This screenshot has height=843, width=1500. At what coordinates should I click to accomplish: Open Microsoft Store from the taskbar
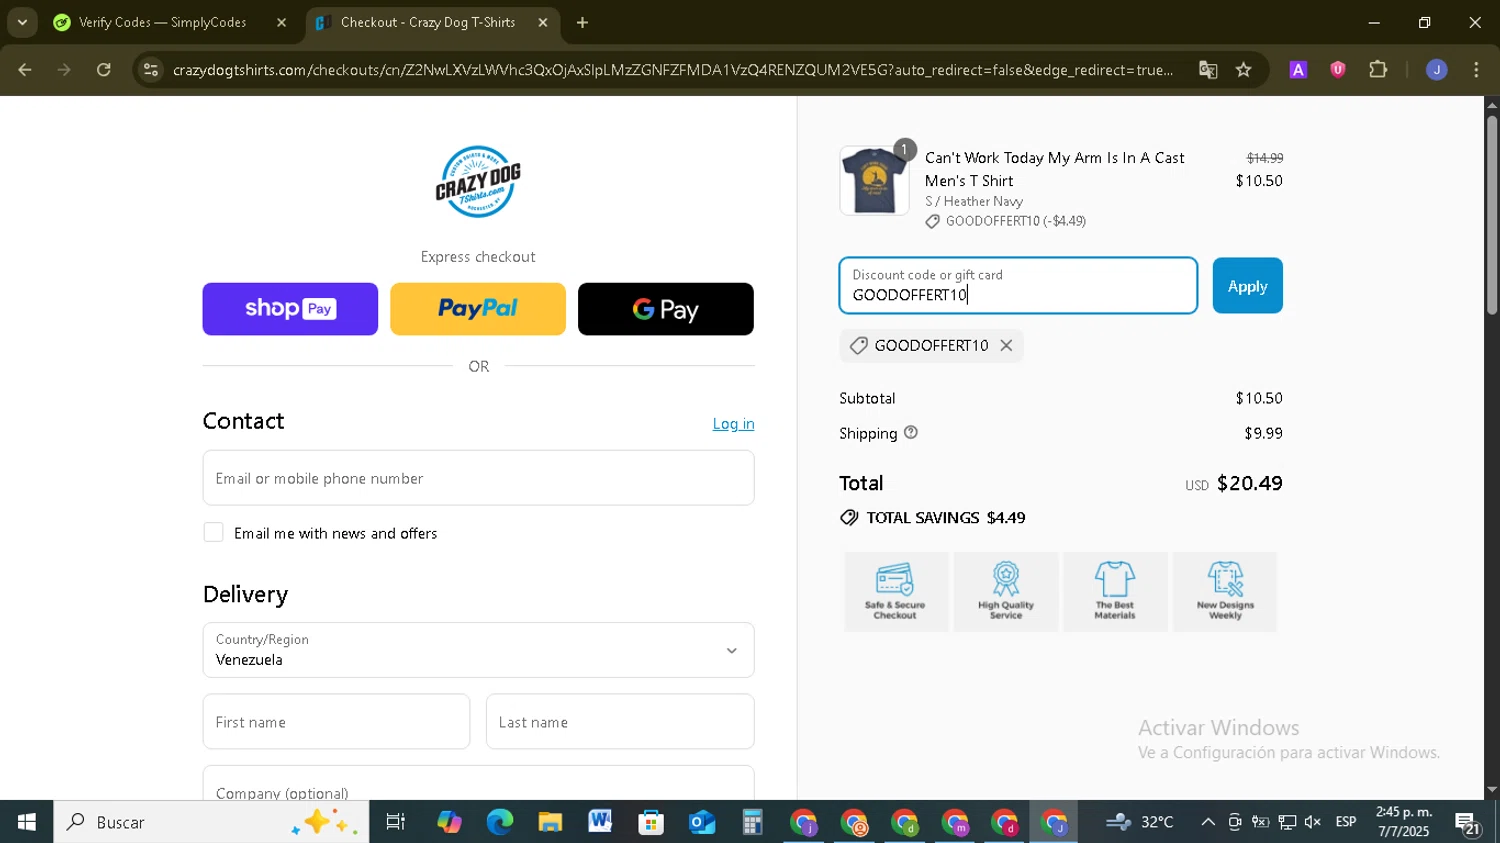[651, 822]
